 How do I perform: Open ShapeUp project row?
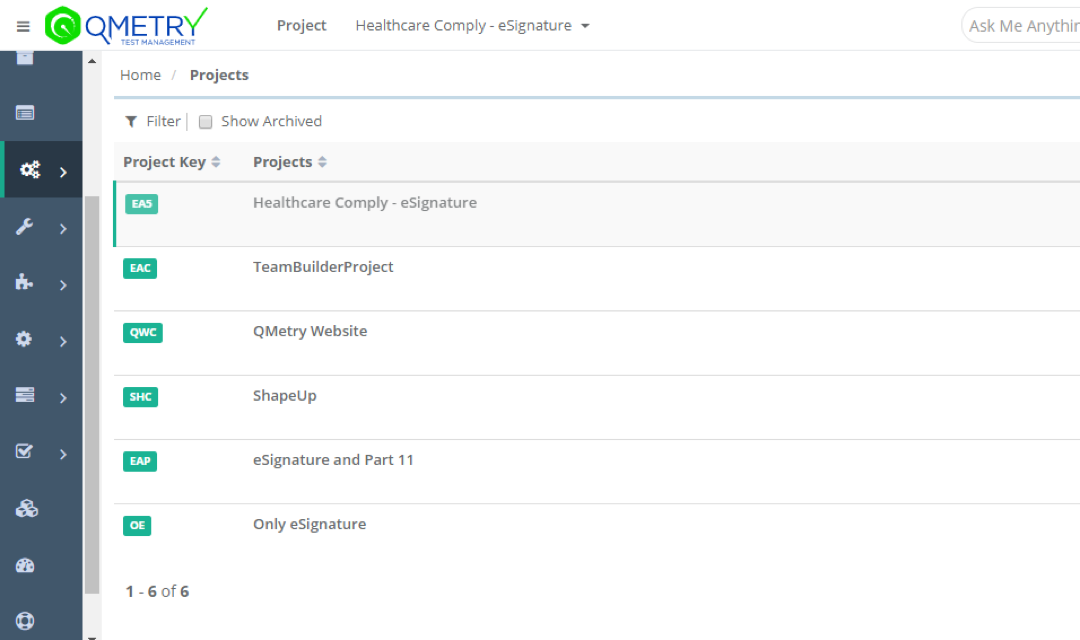597,407
